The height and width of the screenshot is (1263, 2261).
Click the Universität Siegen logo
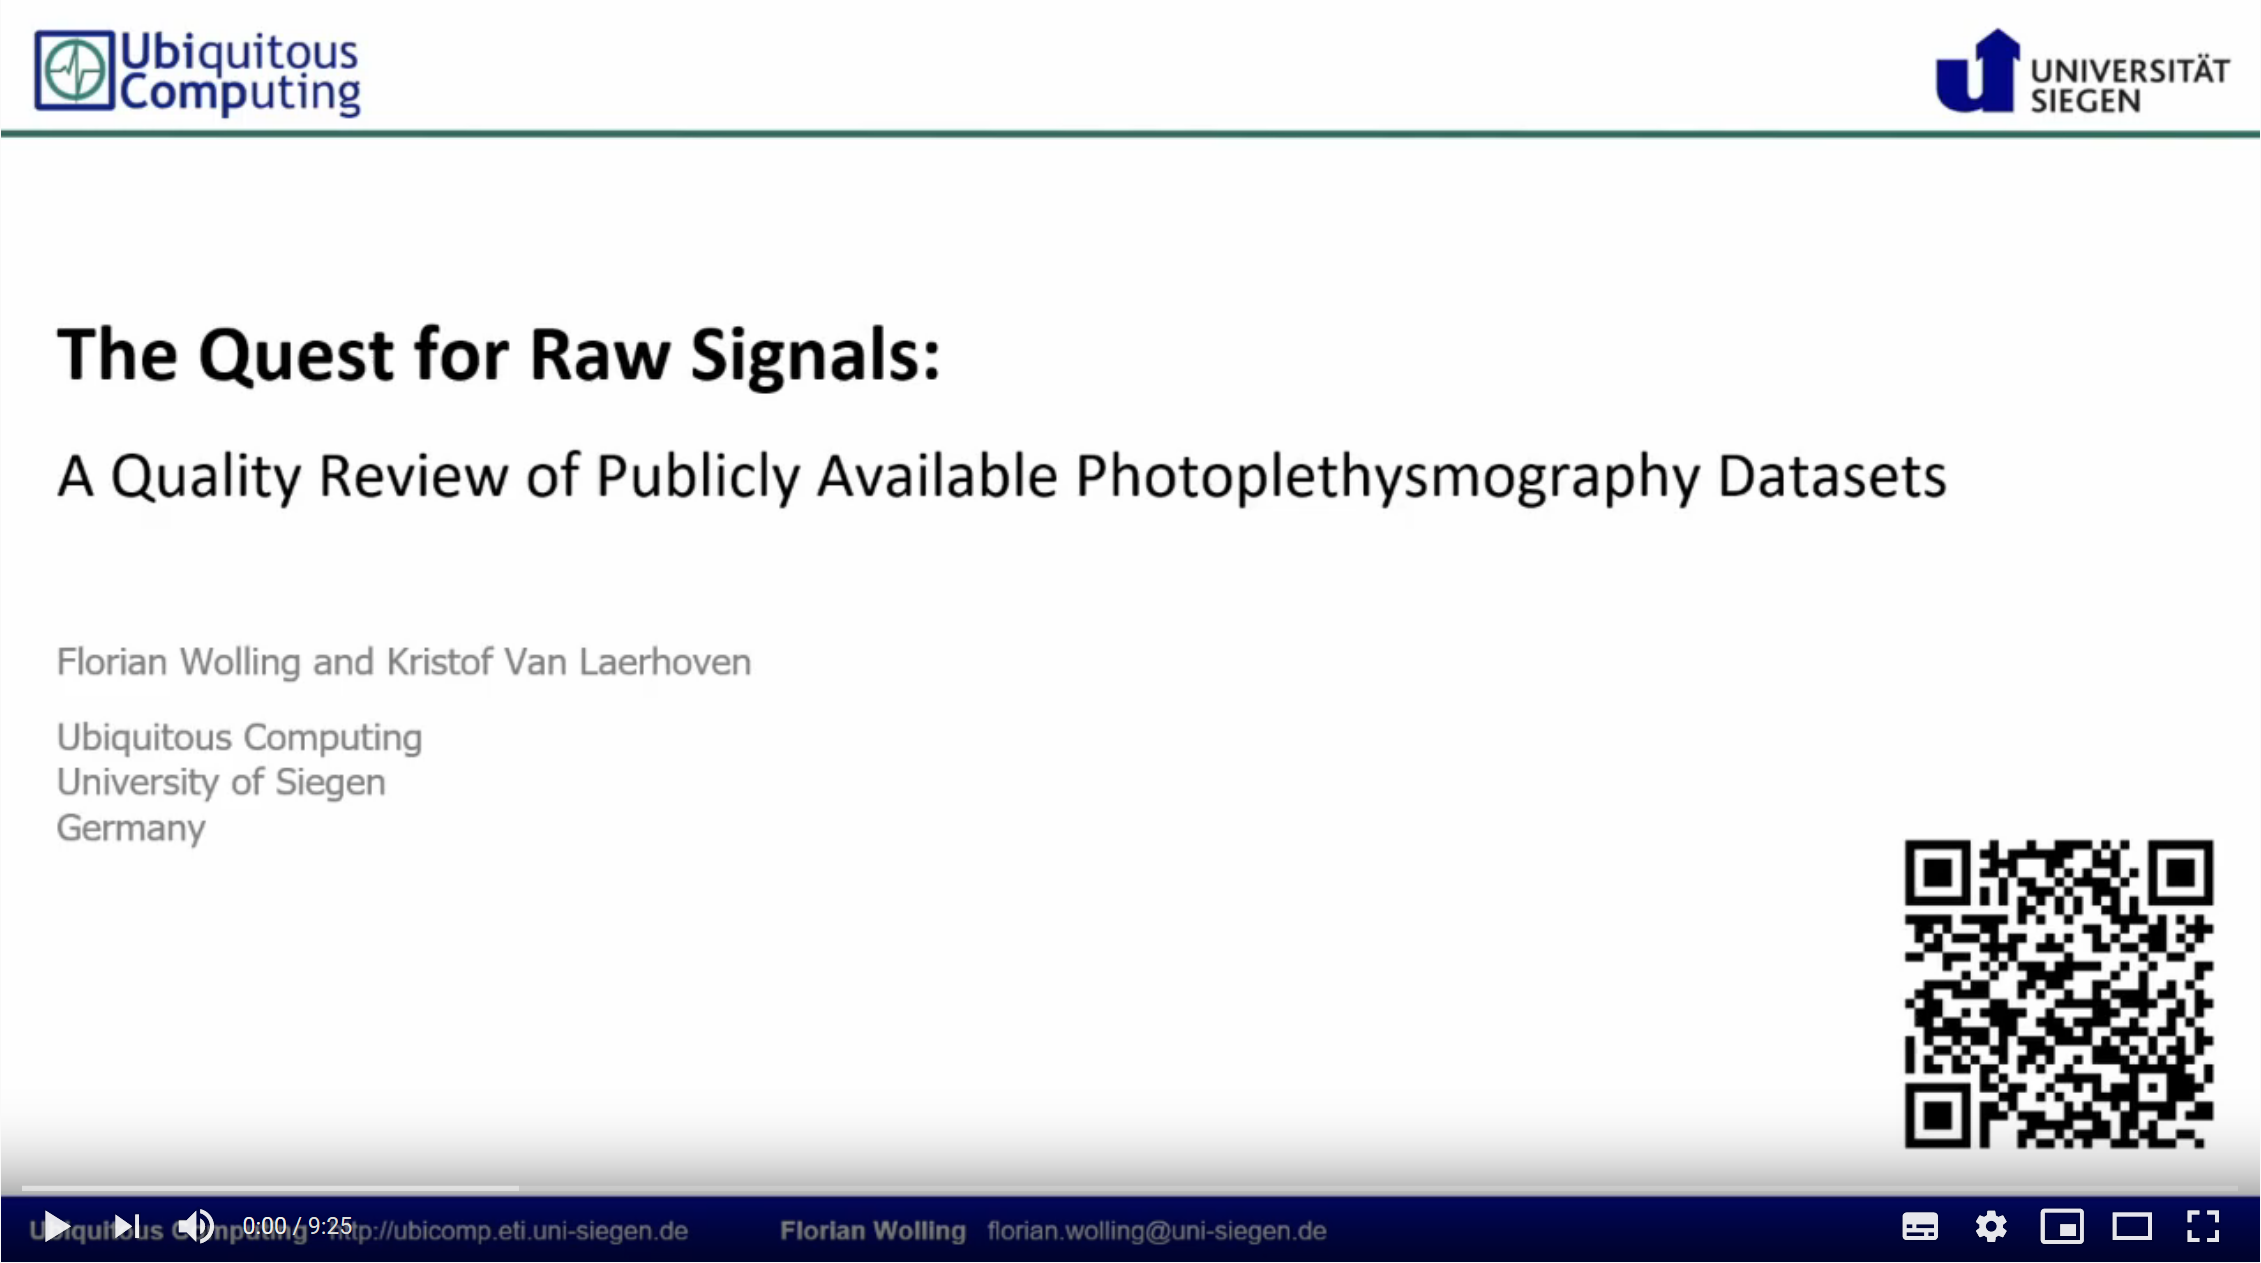tap(2081, 72)
